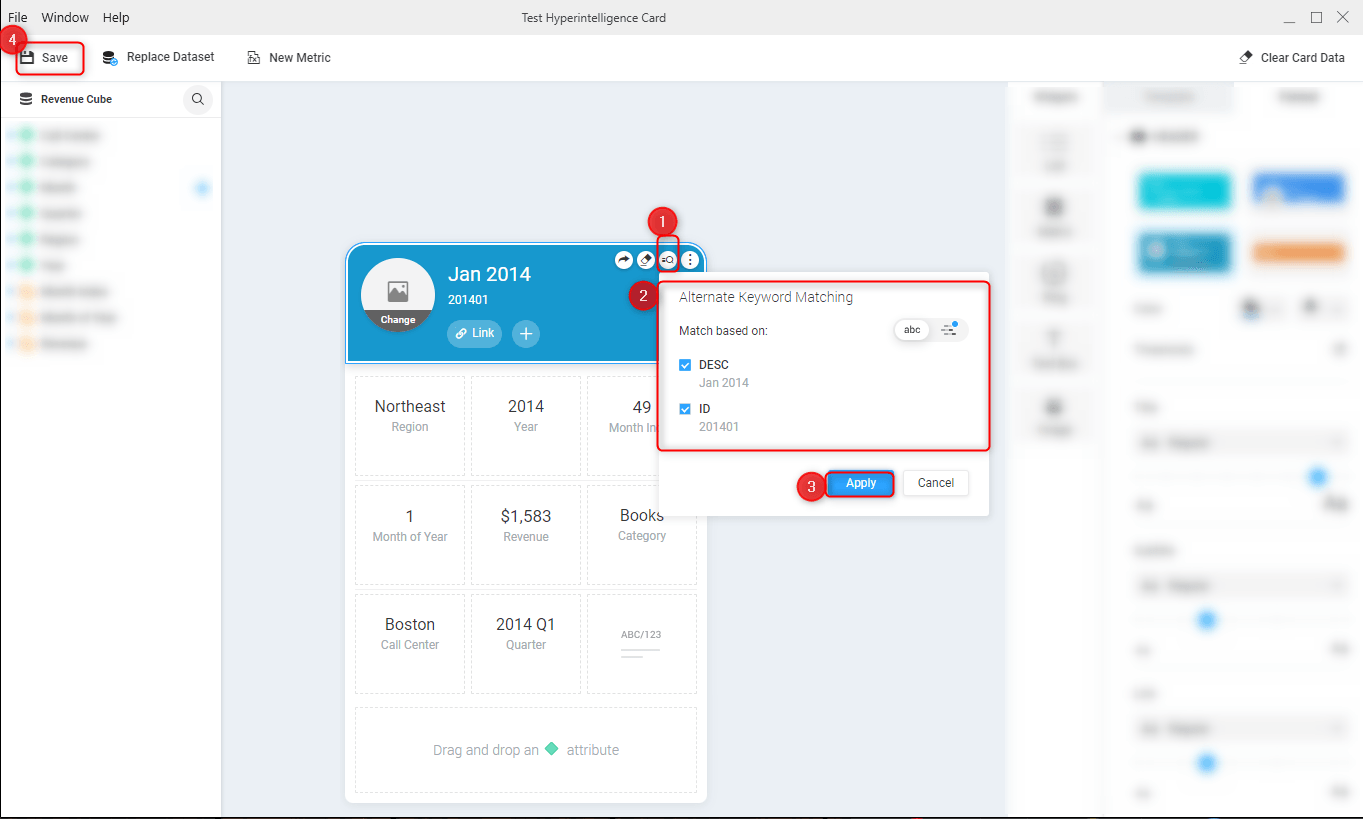Click Apply in keyword matching popup
The width and height of the screenshot is (1363, 819).
coord(860,483)
